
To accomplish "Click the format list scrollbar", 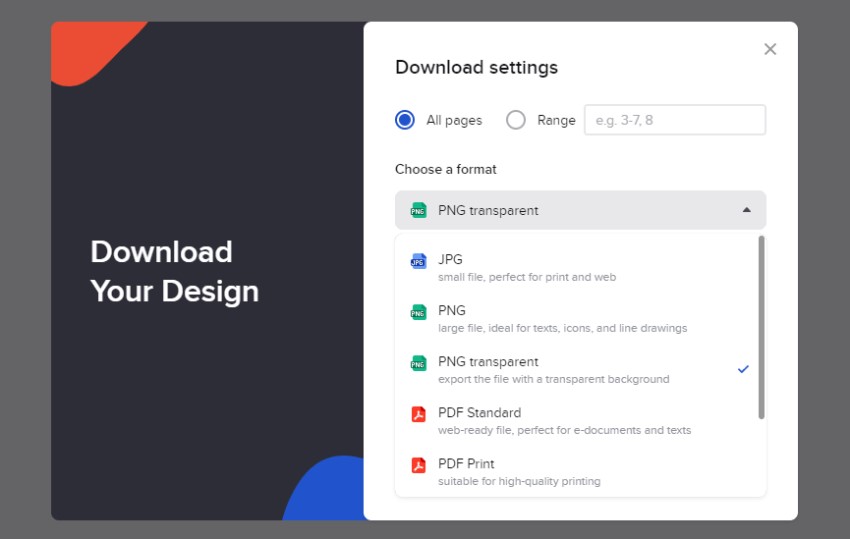I will [x=761, y=327].
